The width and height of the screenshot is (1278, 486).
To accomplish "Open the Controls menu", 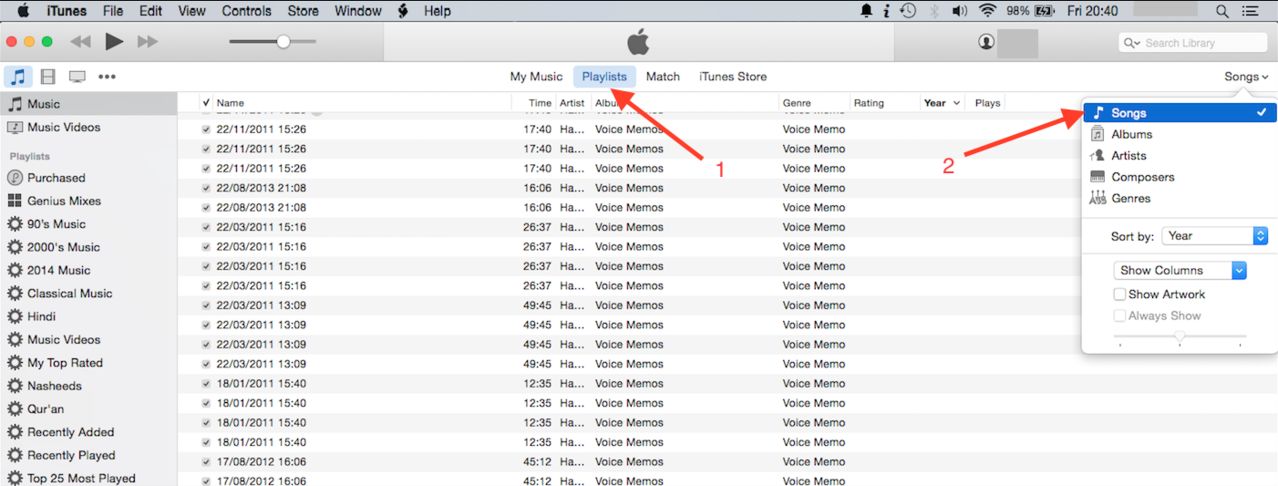I will (246, 11).
